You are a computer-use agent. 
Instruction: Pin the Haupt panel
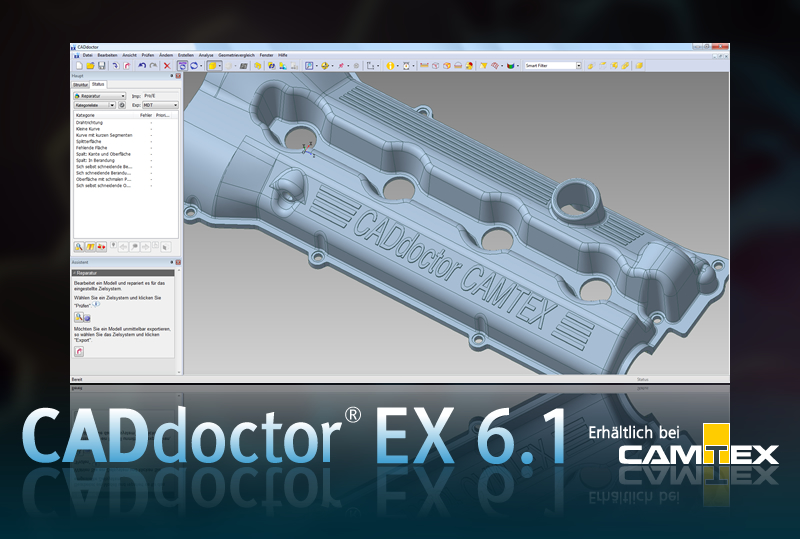[x=171, y=76]
